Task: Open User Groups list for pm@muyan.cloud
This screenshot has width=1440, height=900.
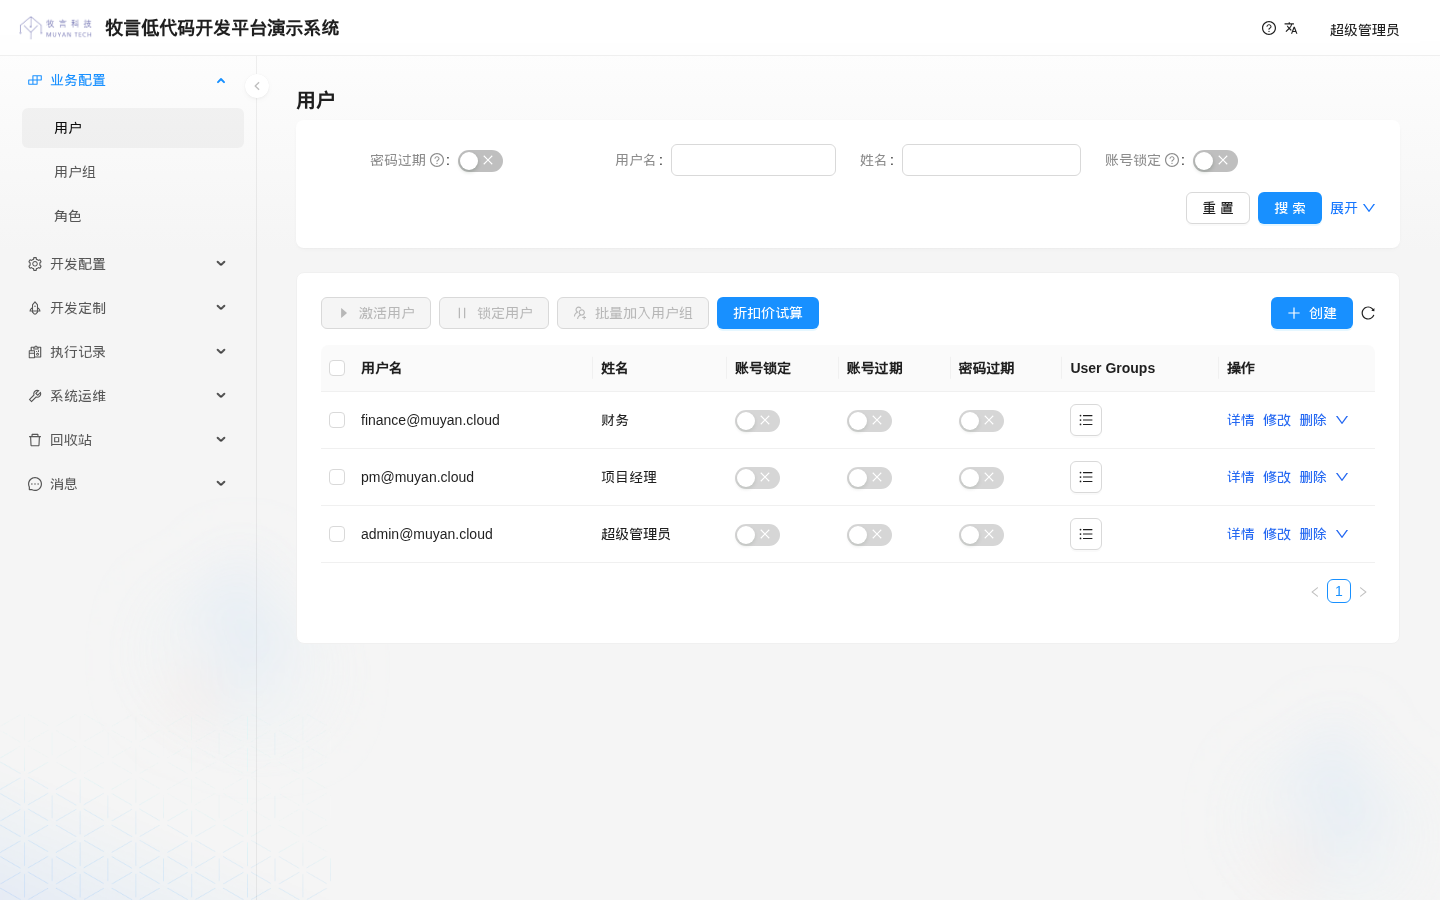Action: (x=1086, y=477)
